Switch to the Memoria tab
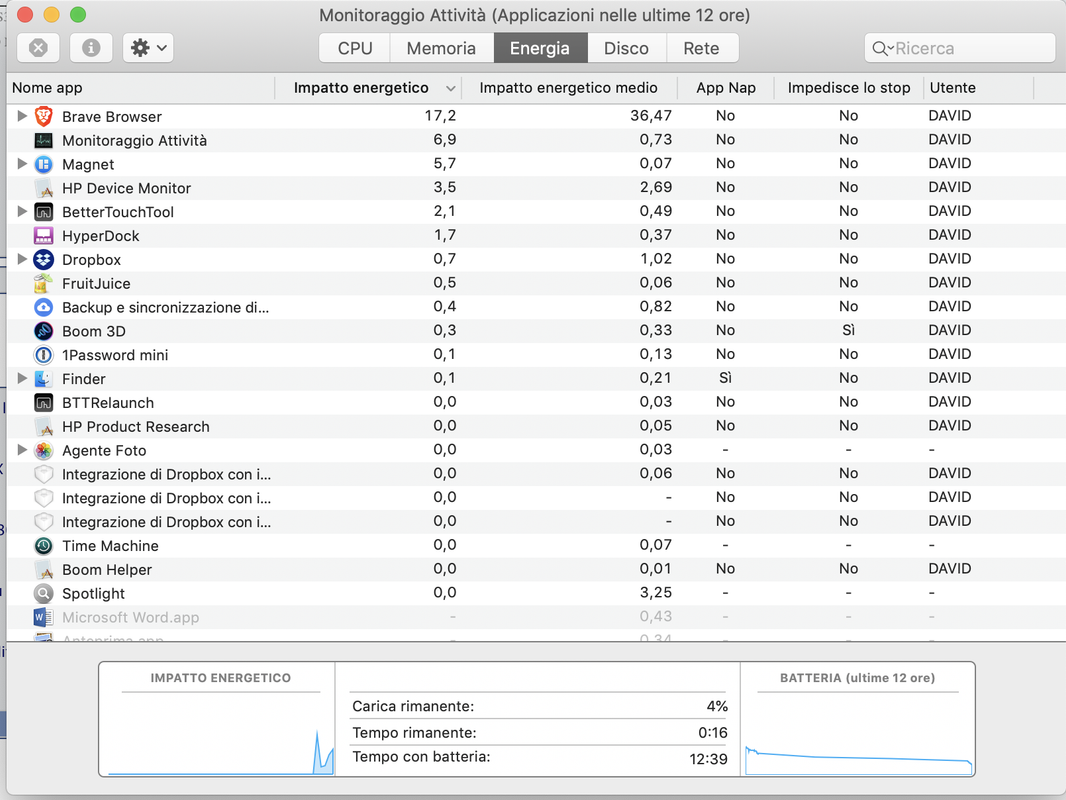The width and height of the screenshot is (1066, 800). (441, 48)
